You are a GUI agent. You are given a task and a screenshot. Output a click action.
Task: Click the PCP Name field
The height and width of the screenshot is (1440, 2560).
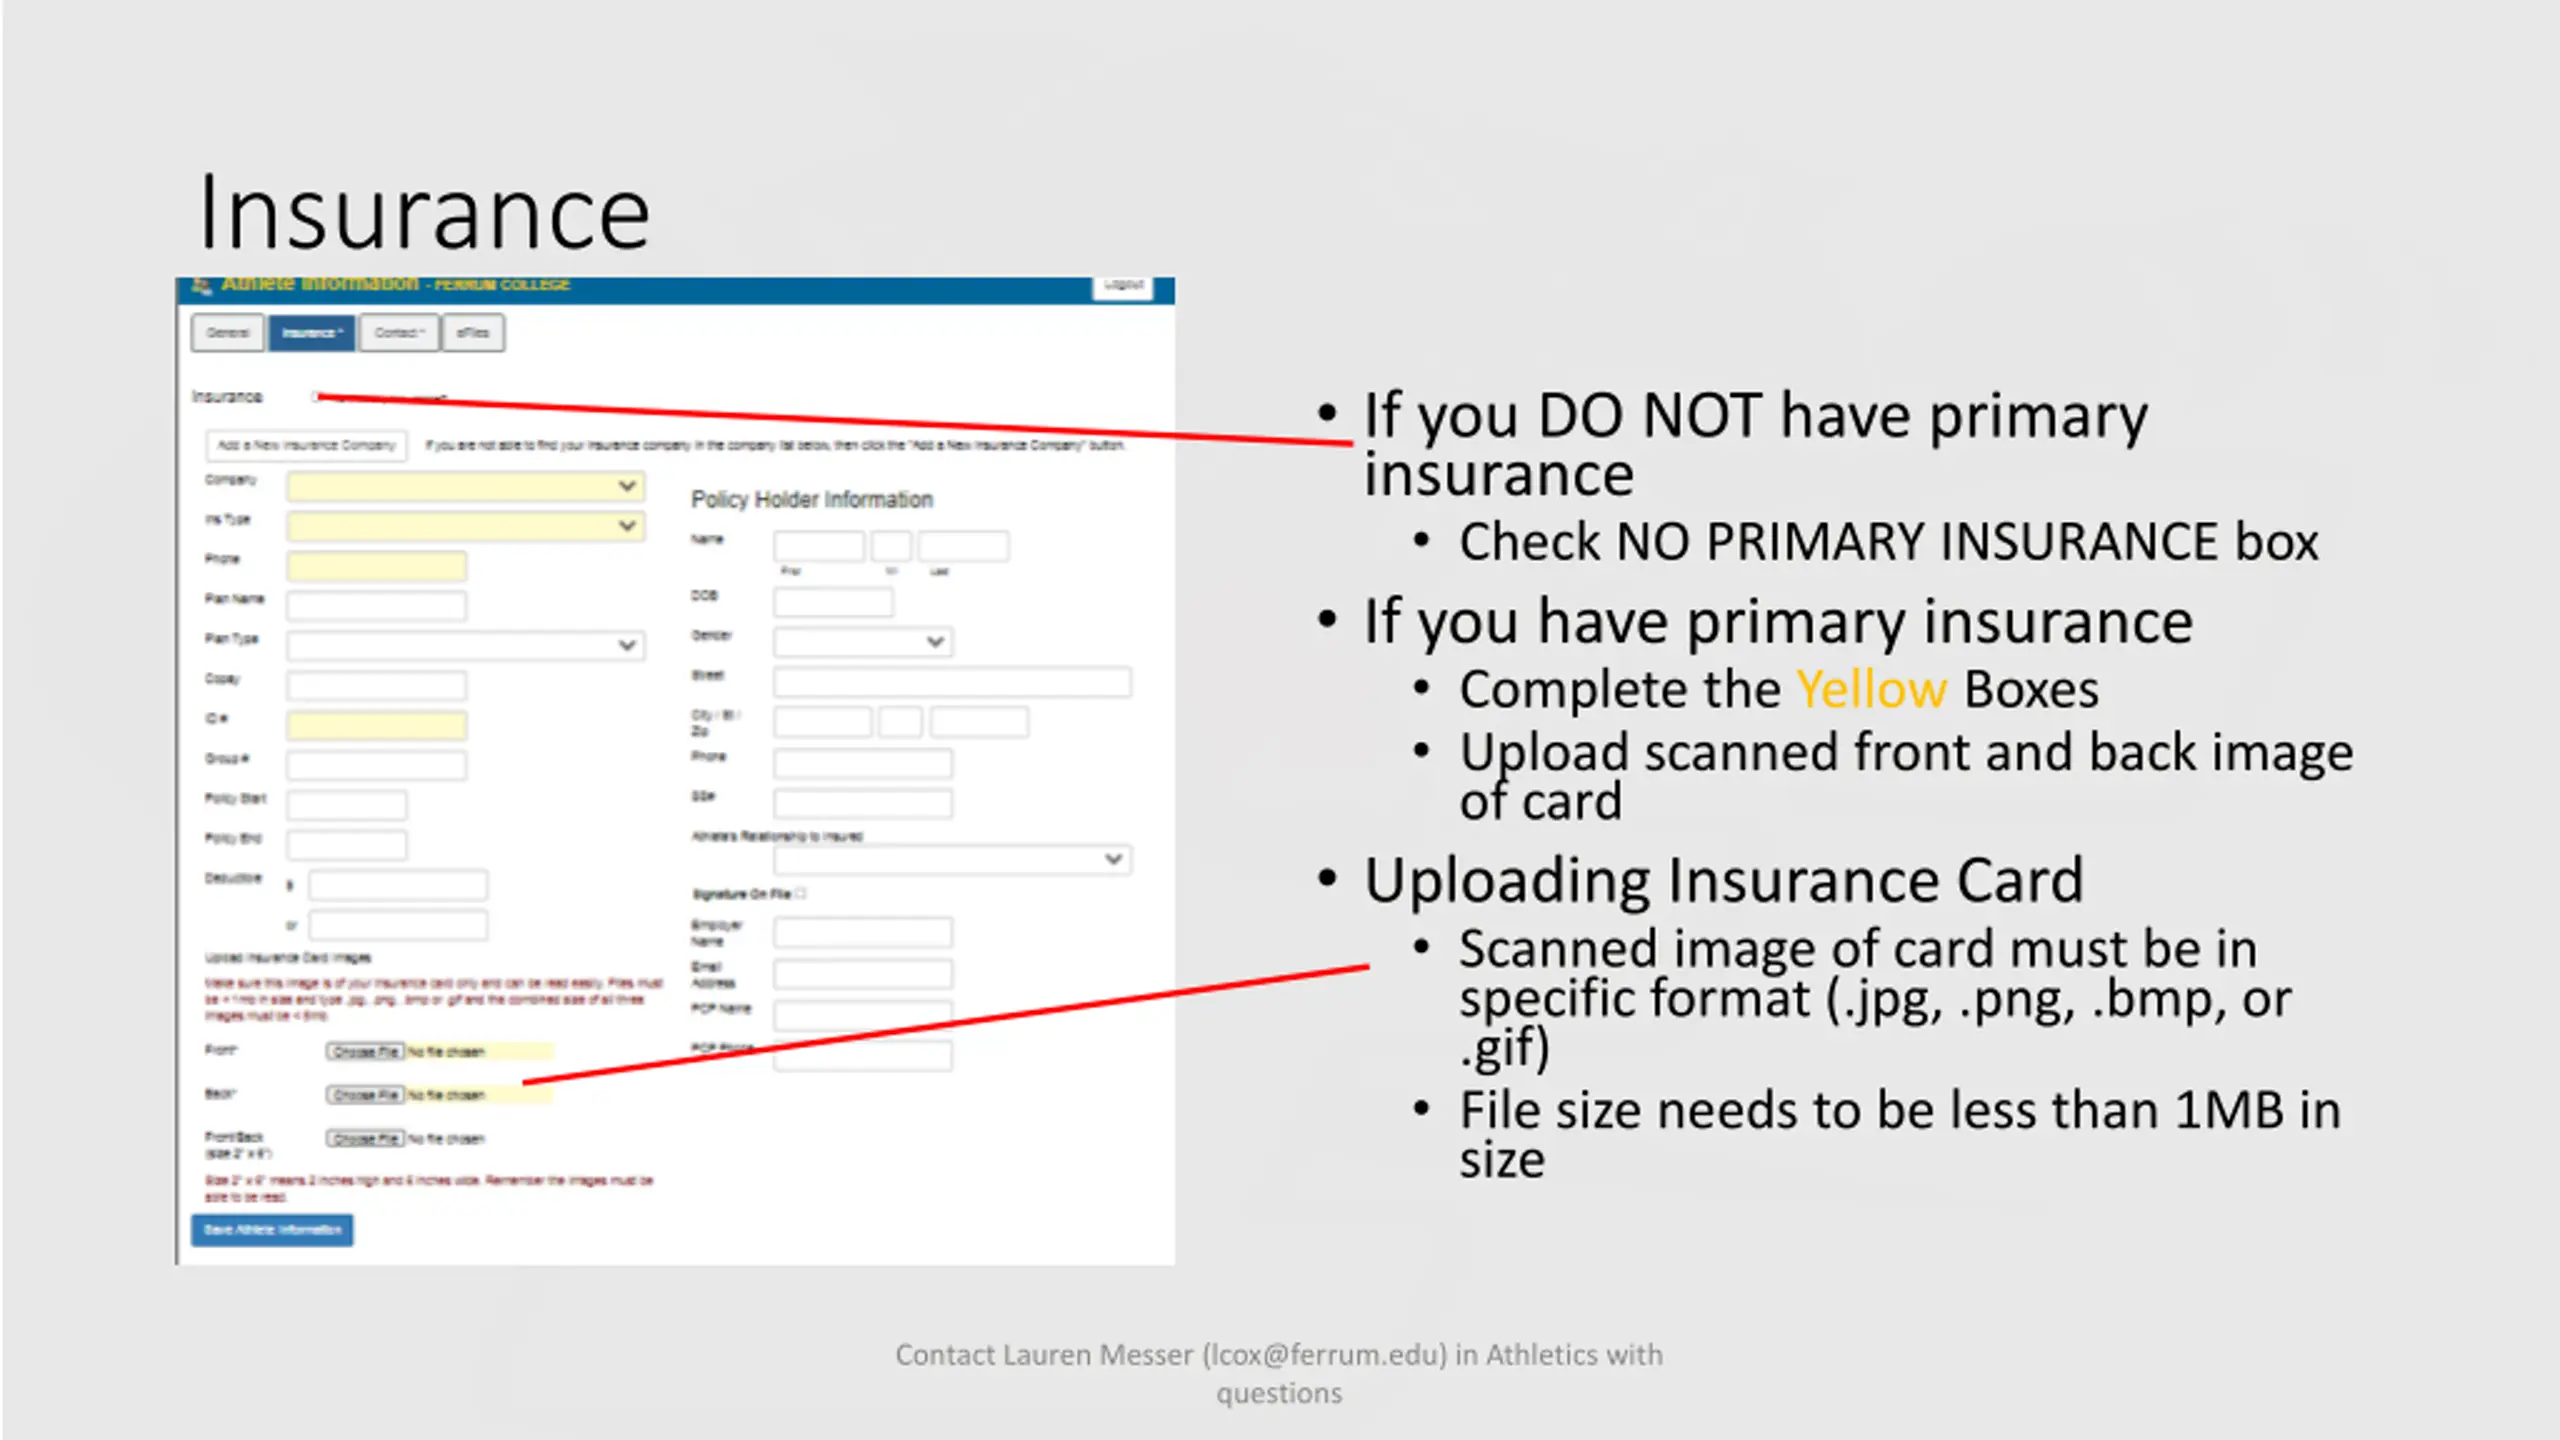tap(863, 1015)
